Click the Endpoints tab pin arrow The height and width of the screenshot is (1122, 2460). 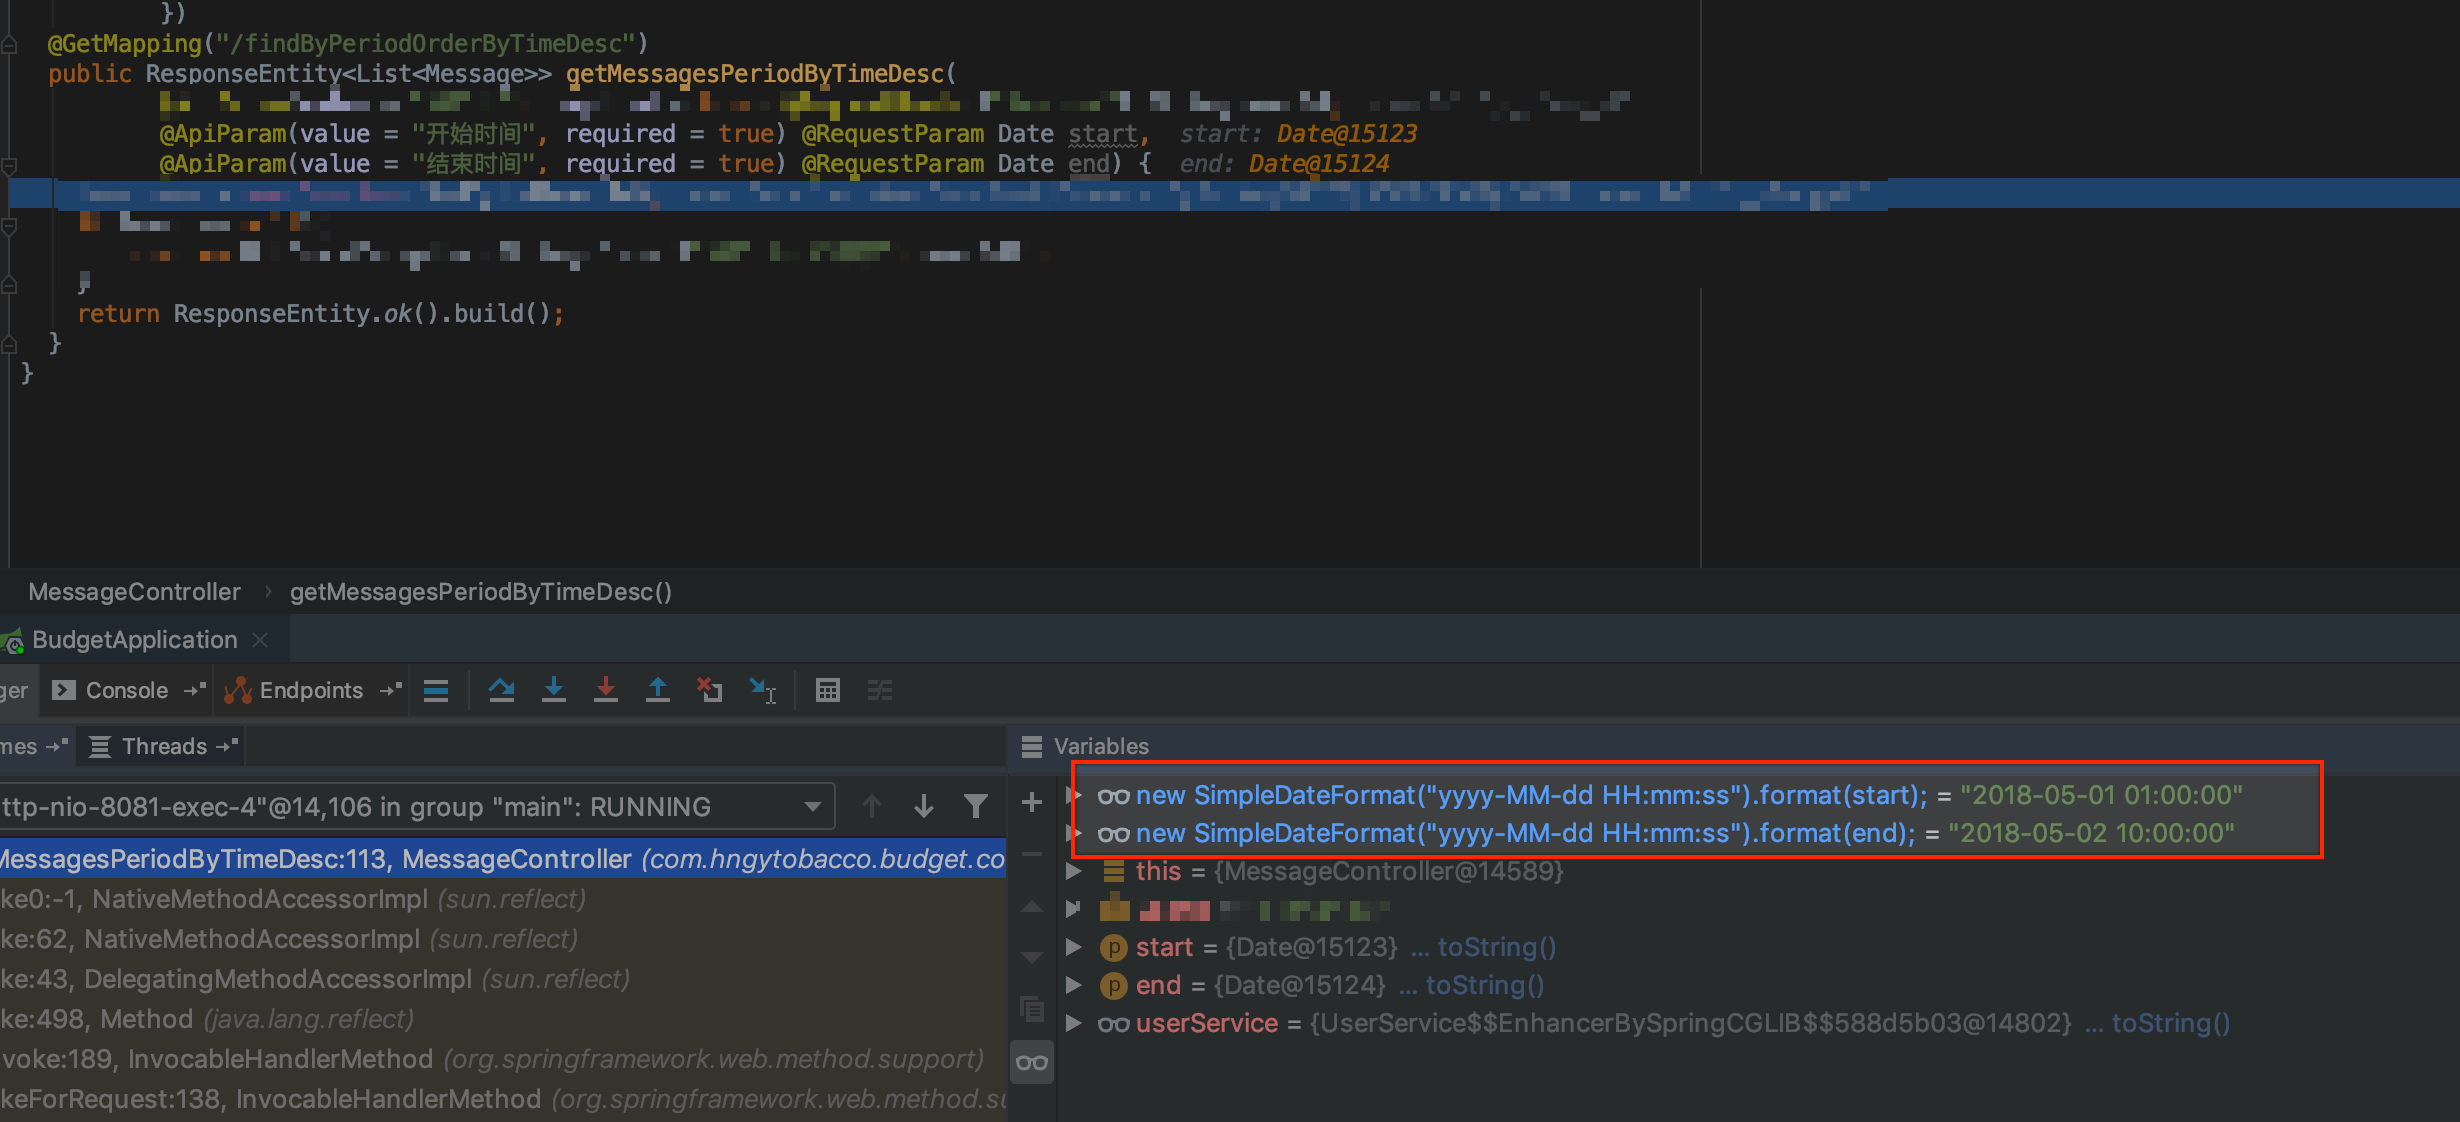coord(391,690)
